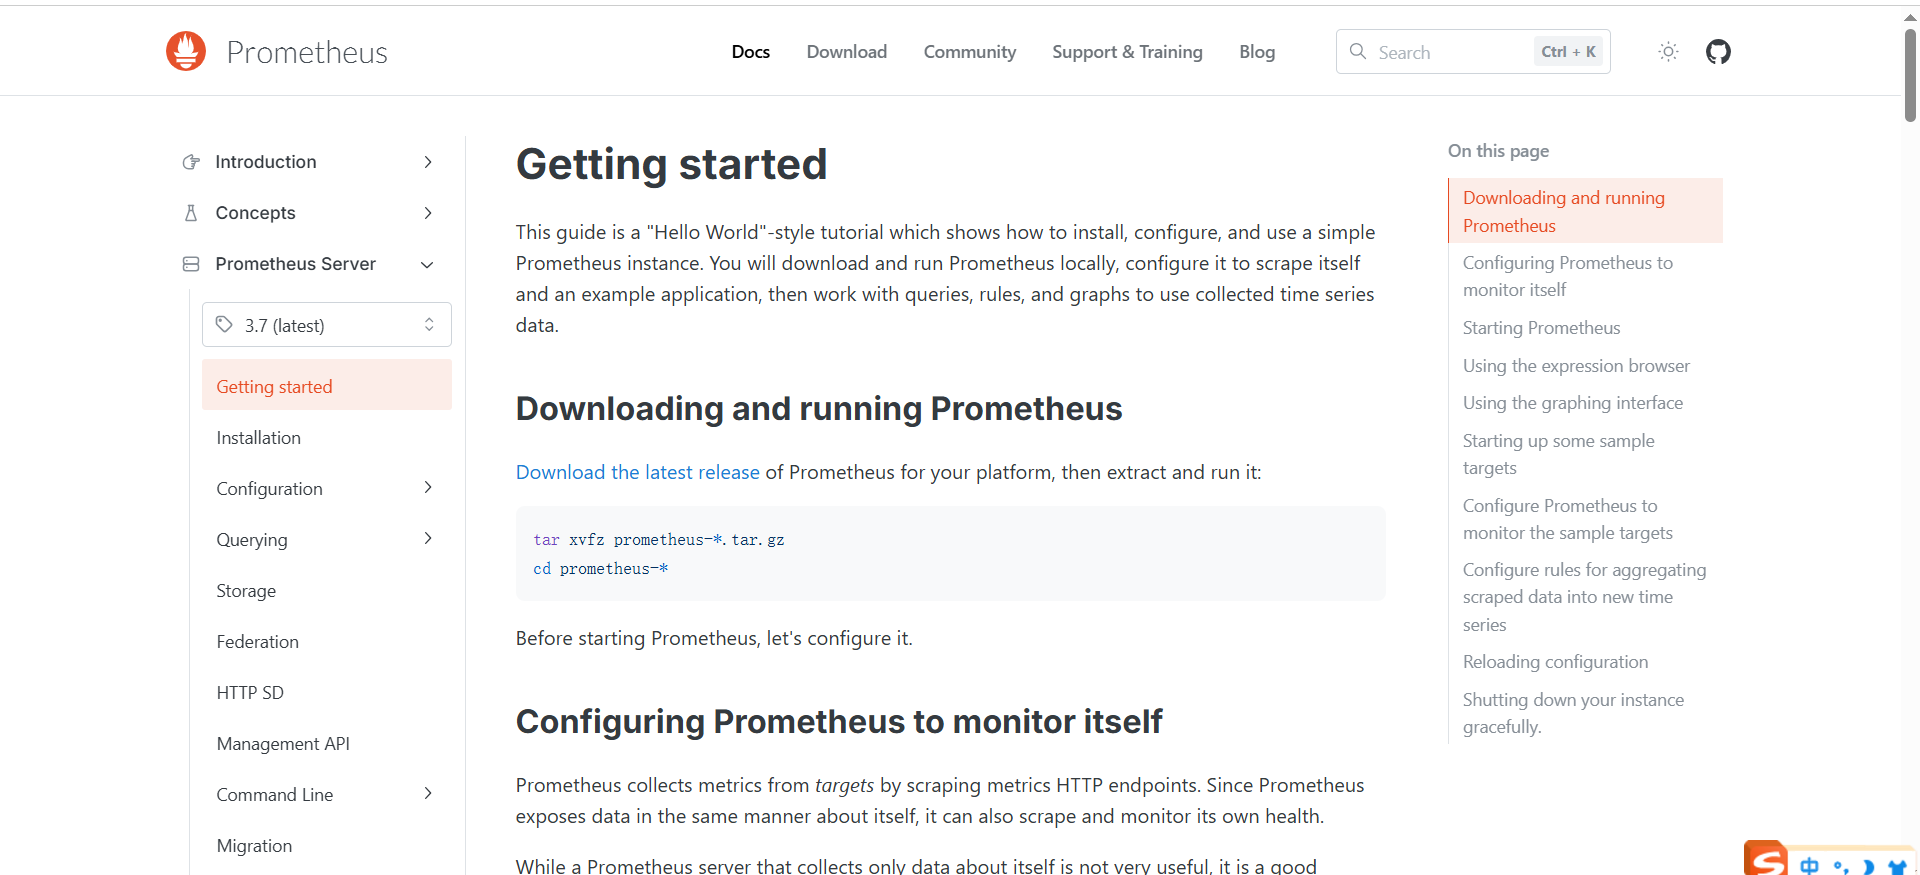
Task: Jump to 'Configure Prometheus to monitor the sample targets'
Action: 1567,519
